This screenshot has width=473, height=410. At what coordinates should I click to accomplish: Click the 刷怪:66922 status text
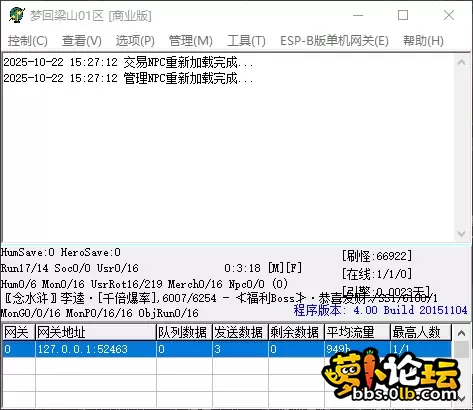(x=377, y=256)
